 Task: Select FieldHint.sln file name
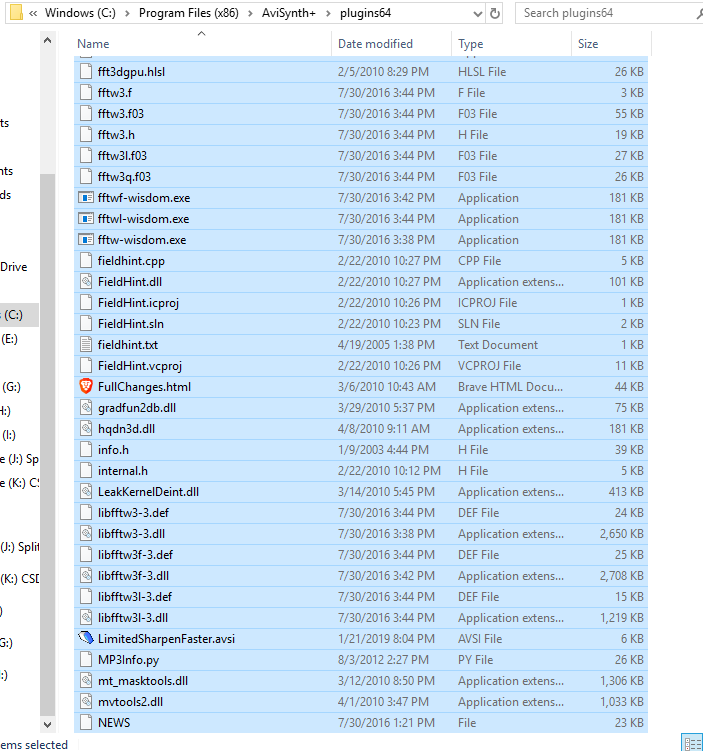pos(131,324)
